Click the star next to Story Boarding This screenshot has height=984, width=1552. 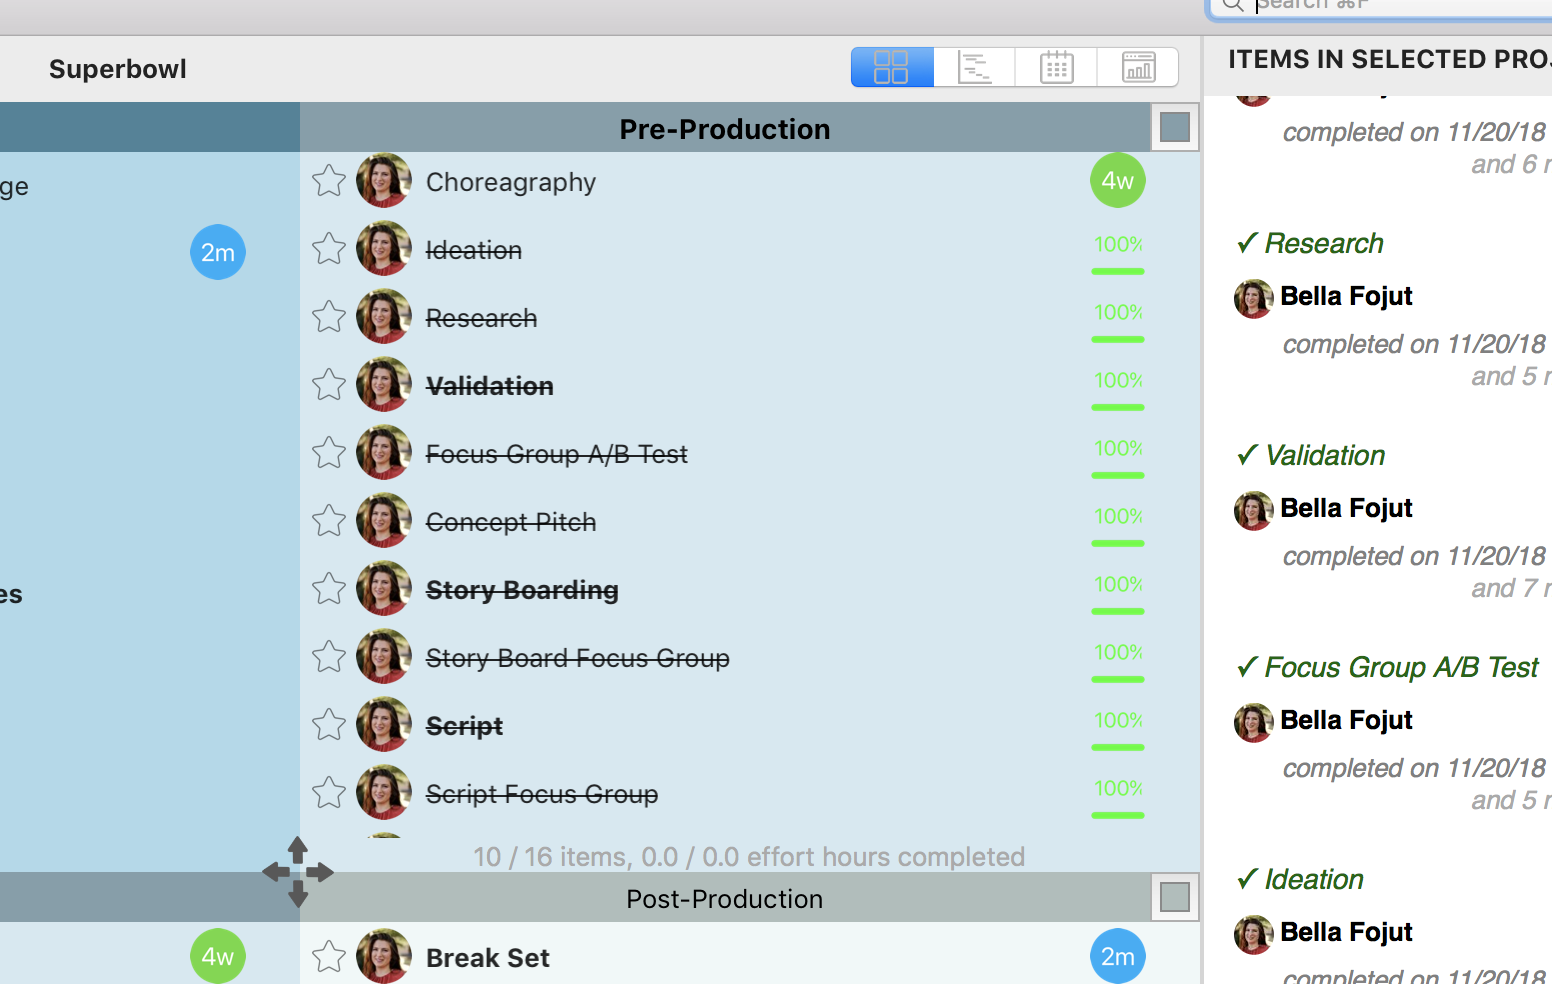329,589
